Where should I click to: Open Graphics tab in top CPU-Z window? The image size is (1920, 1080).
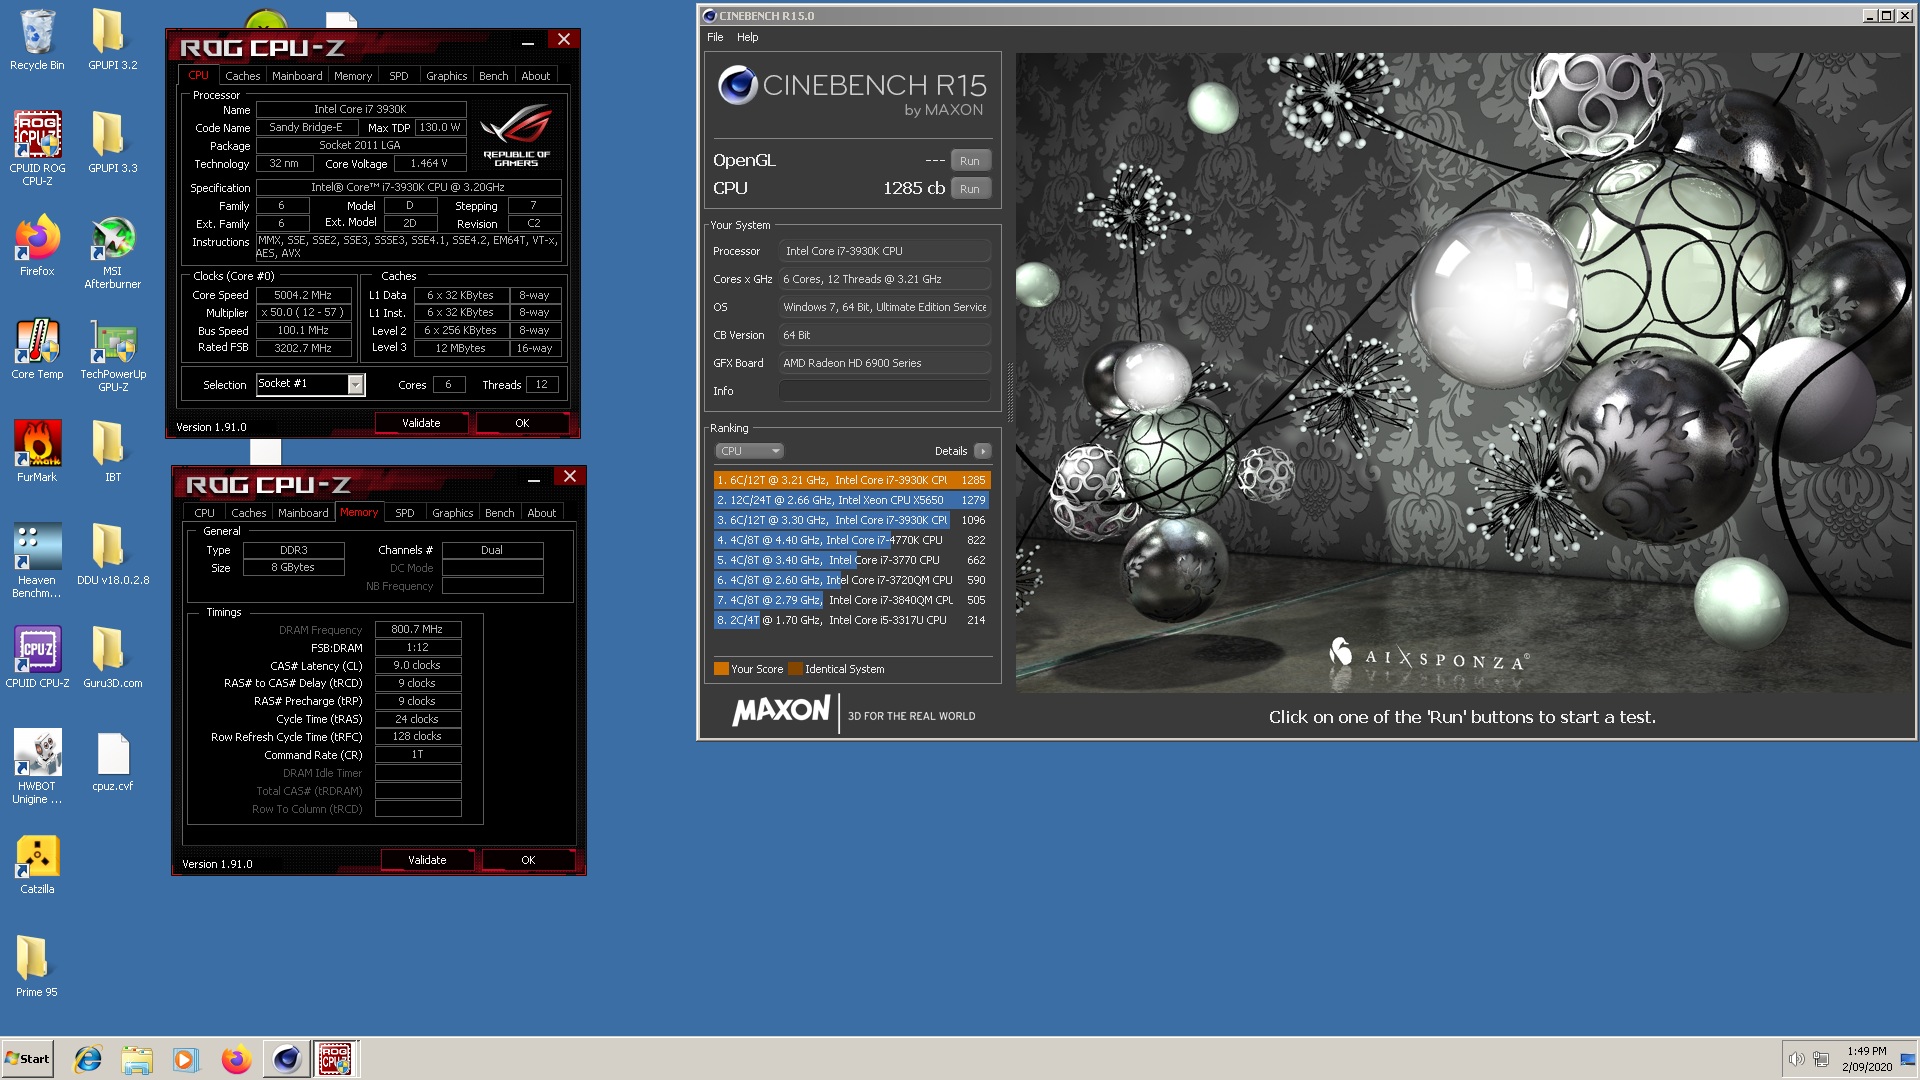coord(446,76)
